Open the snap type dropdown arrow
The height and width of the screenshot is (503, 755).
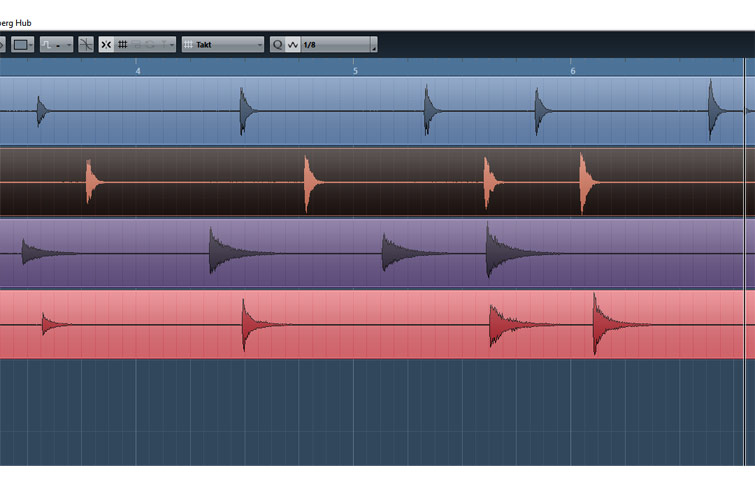[172, 45]
